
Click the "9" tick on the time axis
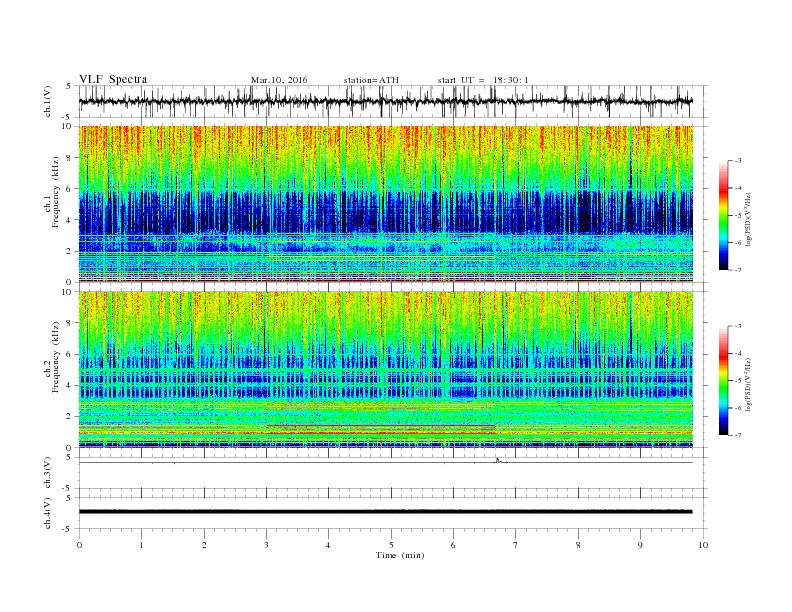[x=640, y=545]
